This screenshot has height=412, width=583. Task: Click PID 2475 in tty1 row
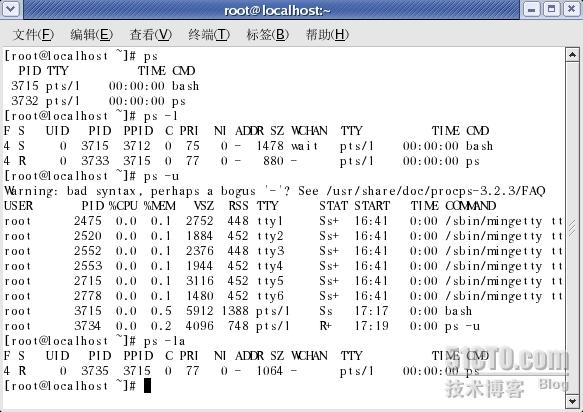pos(88,221)
